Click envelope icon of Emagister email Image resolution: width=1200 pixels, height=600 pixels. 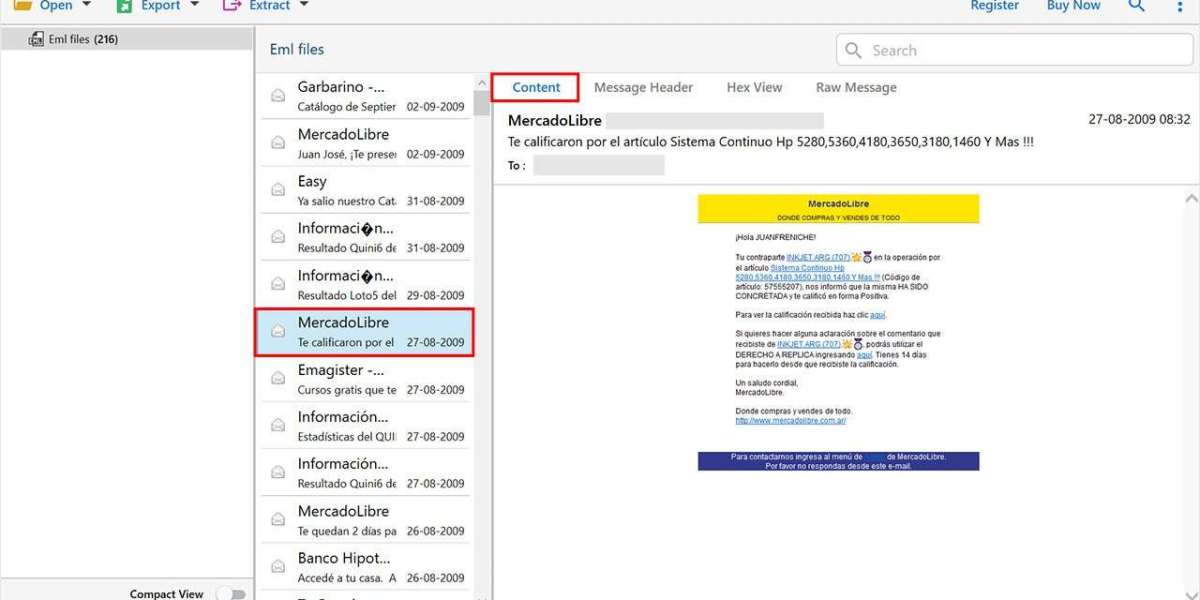[278, 379]
